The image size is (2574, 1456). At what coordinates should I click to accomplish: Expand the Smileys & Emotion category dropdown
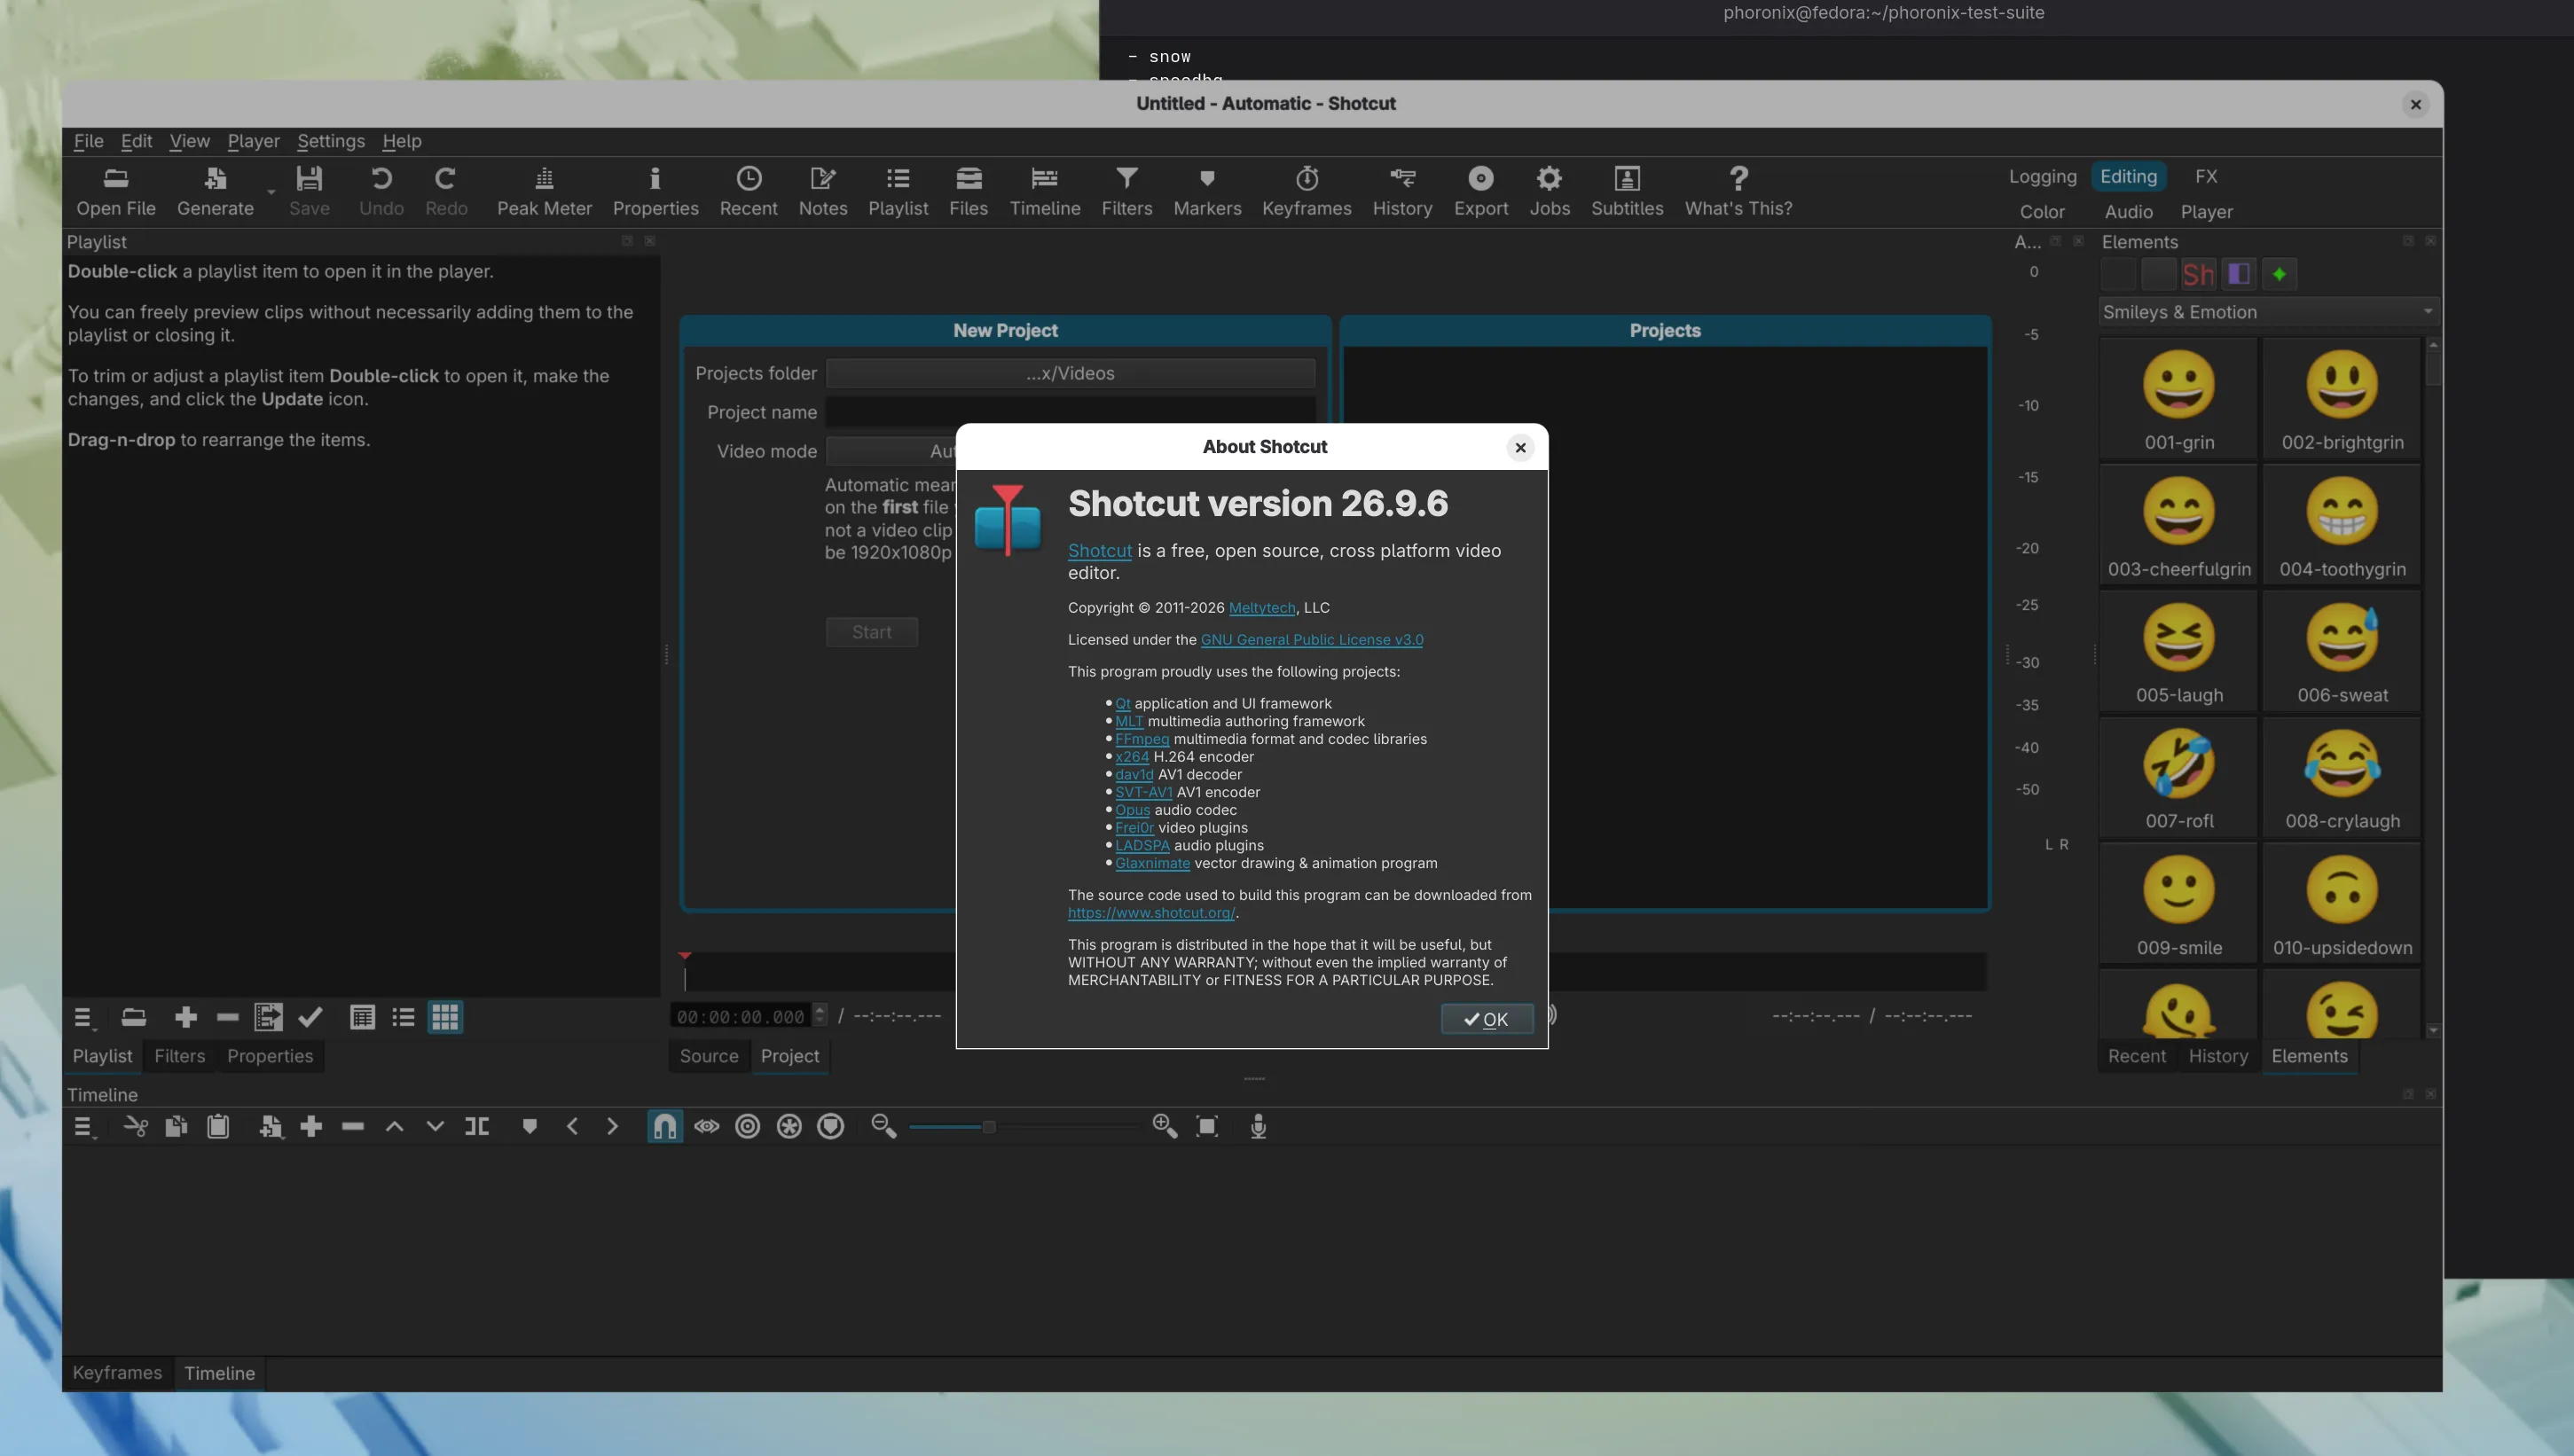point(2267,312)
